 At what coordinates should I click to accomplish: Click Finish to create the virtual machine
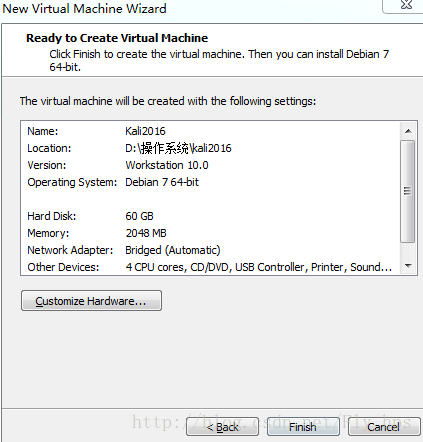[303, 427]
